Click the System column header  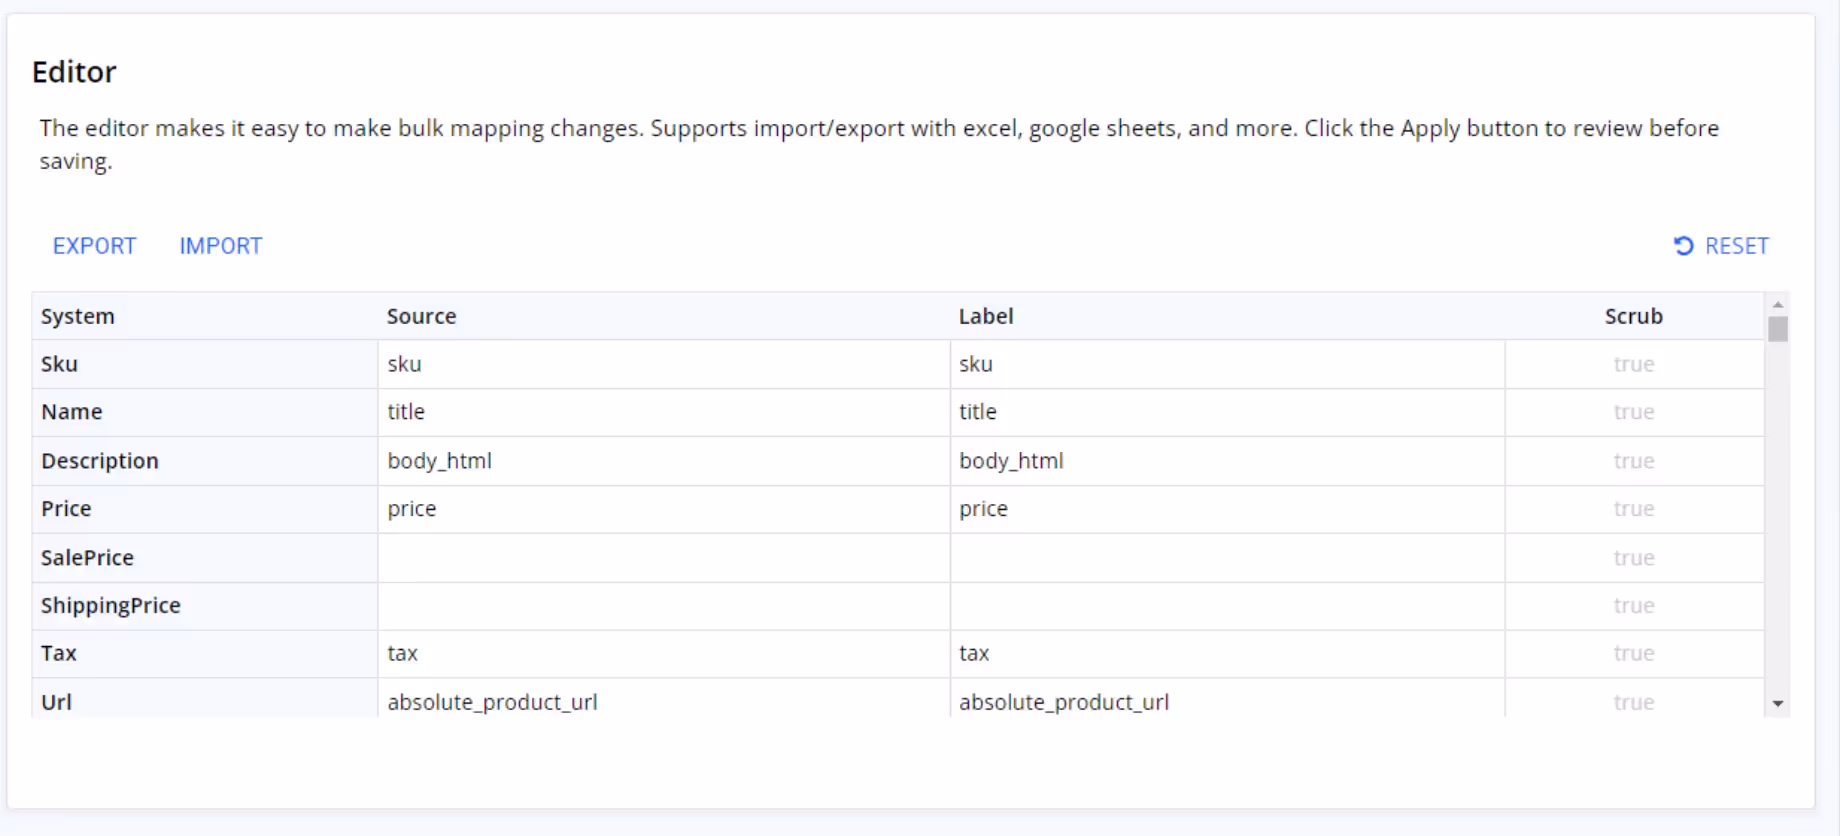pos(78,316)
